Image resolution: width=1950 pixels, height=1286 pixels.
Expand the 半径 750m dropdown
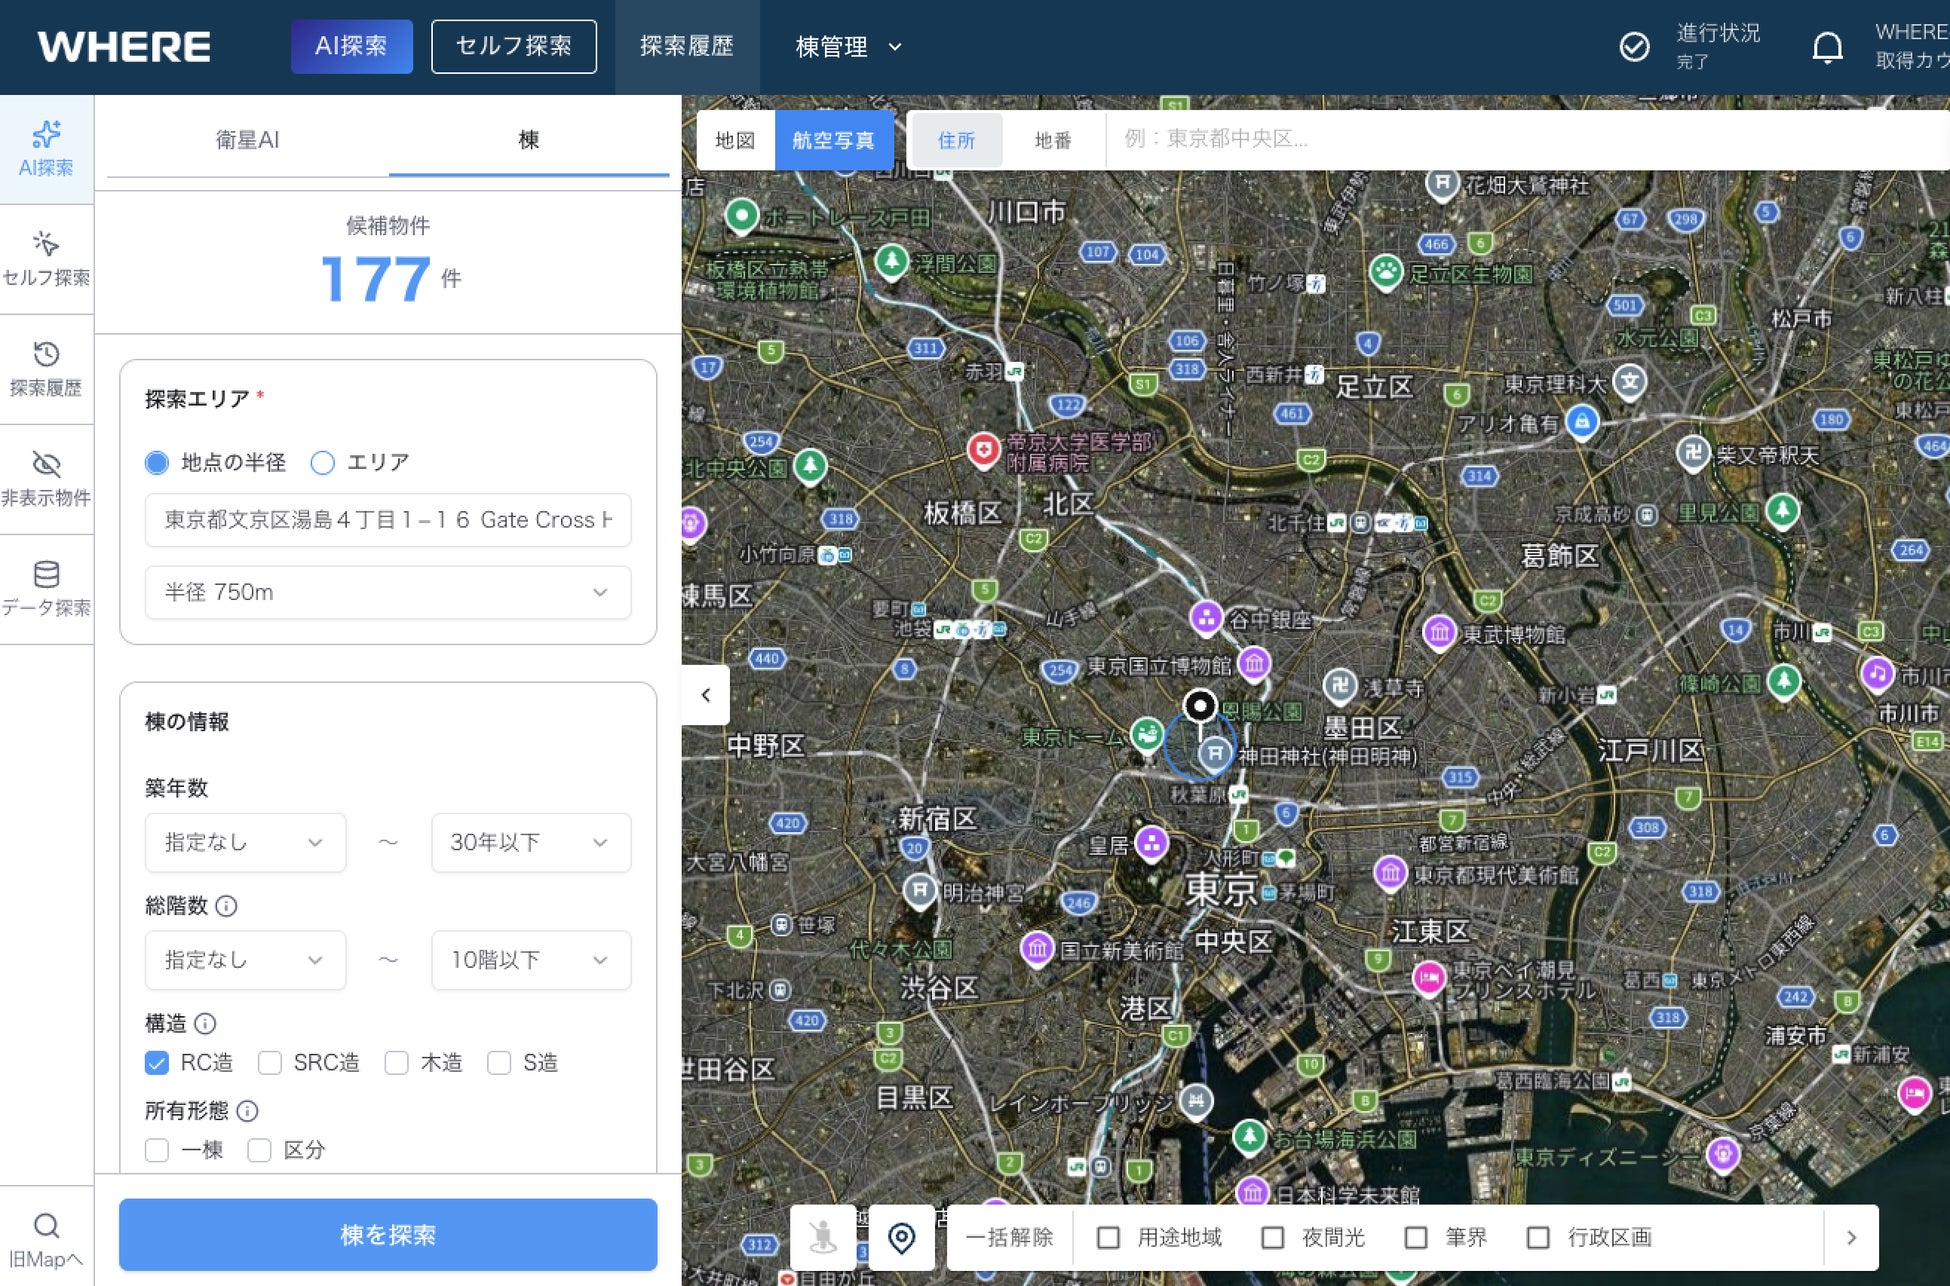tap(388, 592)
